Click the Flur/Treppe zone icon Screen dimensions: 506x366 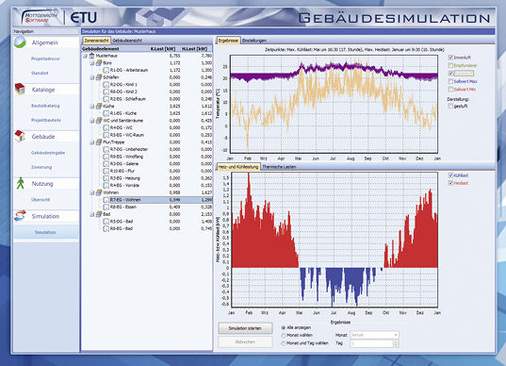click(x=99, y=142)
